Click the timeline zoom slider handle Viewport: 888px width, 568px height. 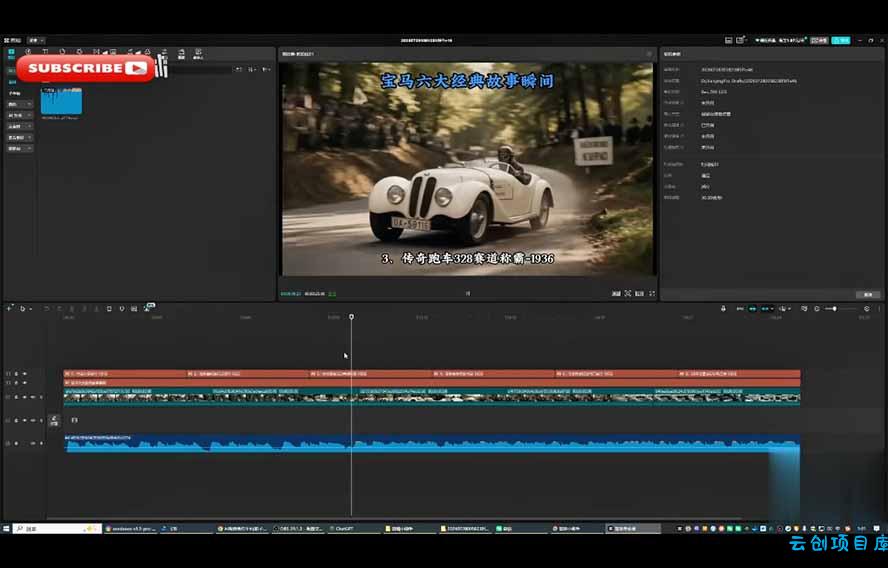(834, 309)
